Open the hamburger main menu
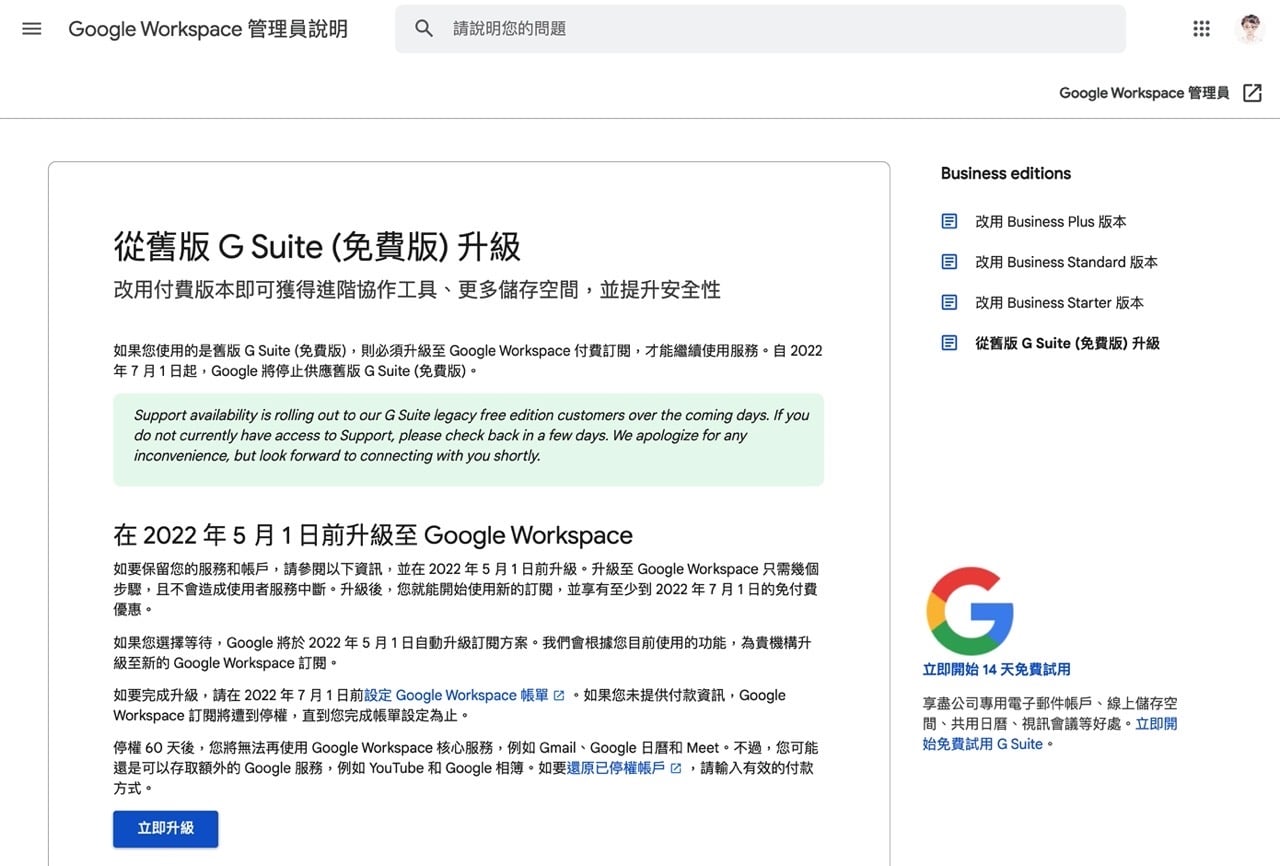Screen dimensions: 1280x866 [x=32, y=29]
